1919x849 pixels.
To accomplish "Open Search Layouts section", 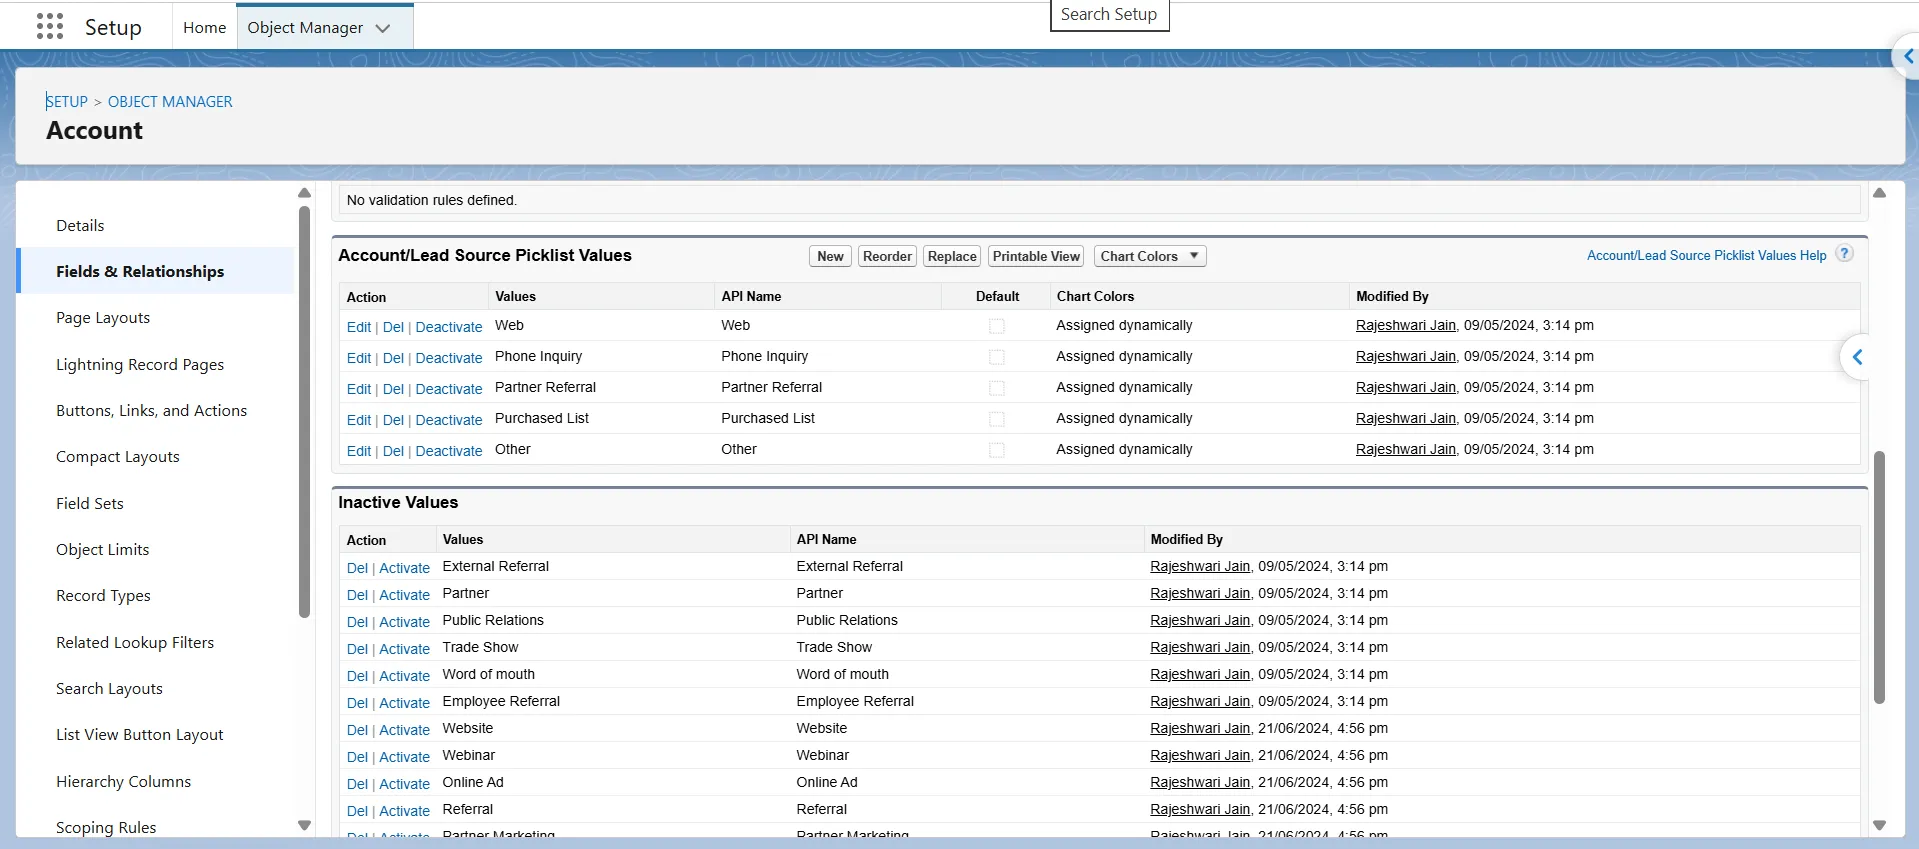I will point(109,688).
